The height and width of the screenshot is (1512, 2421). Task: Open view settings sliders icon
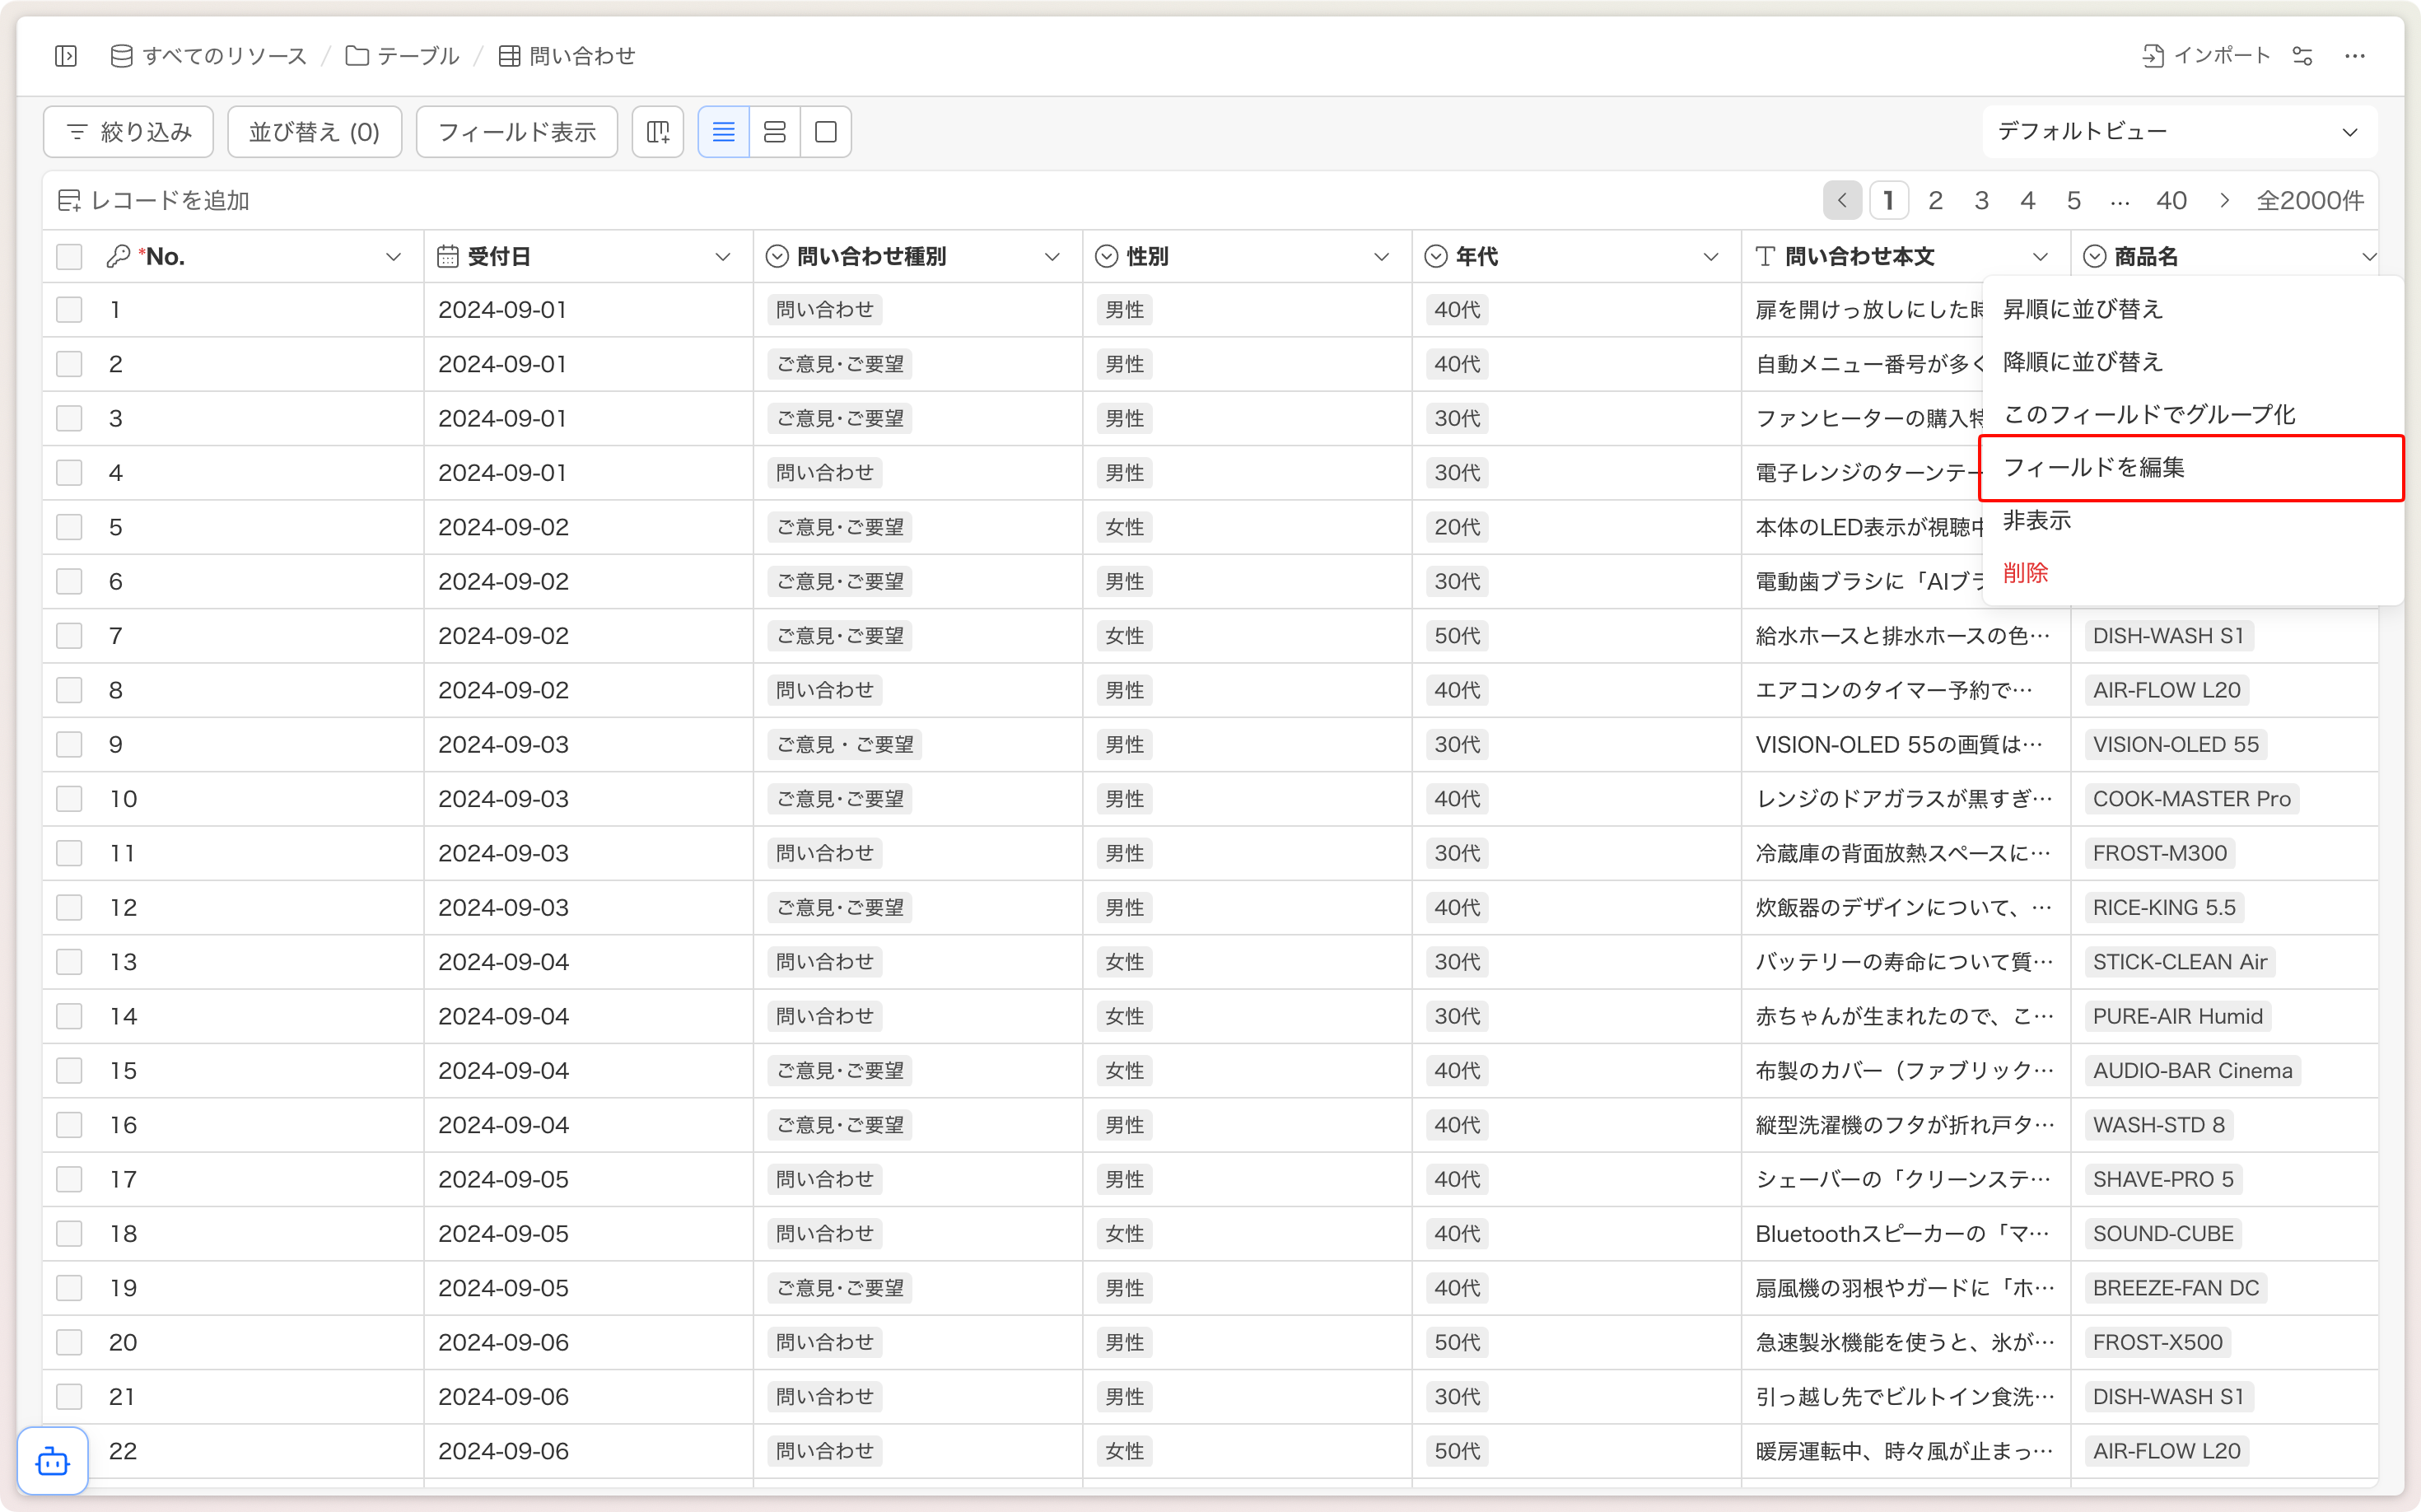(x=2303, y=56)
